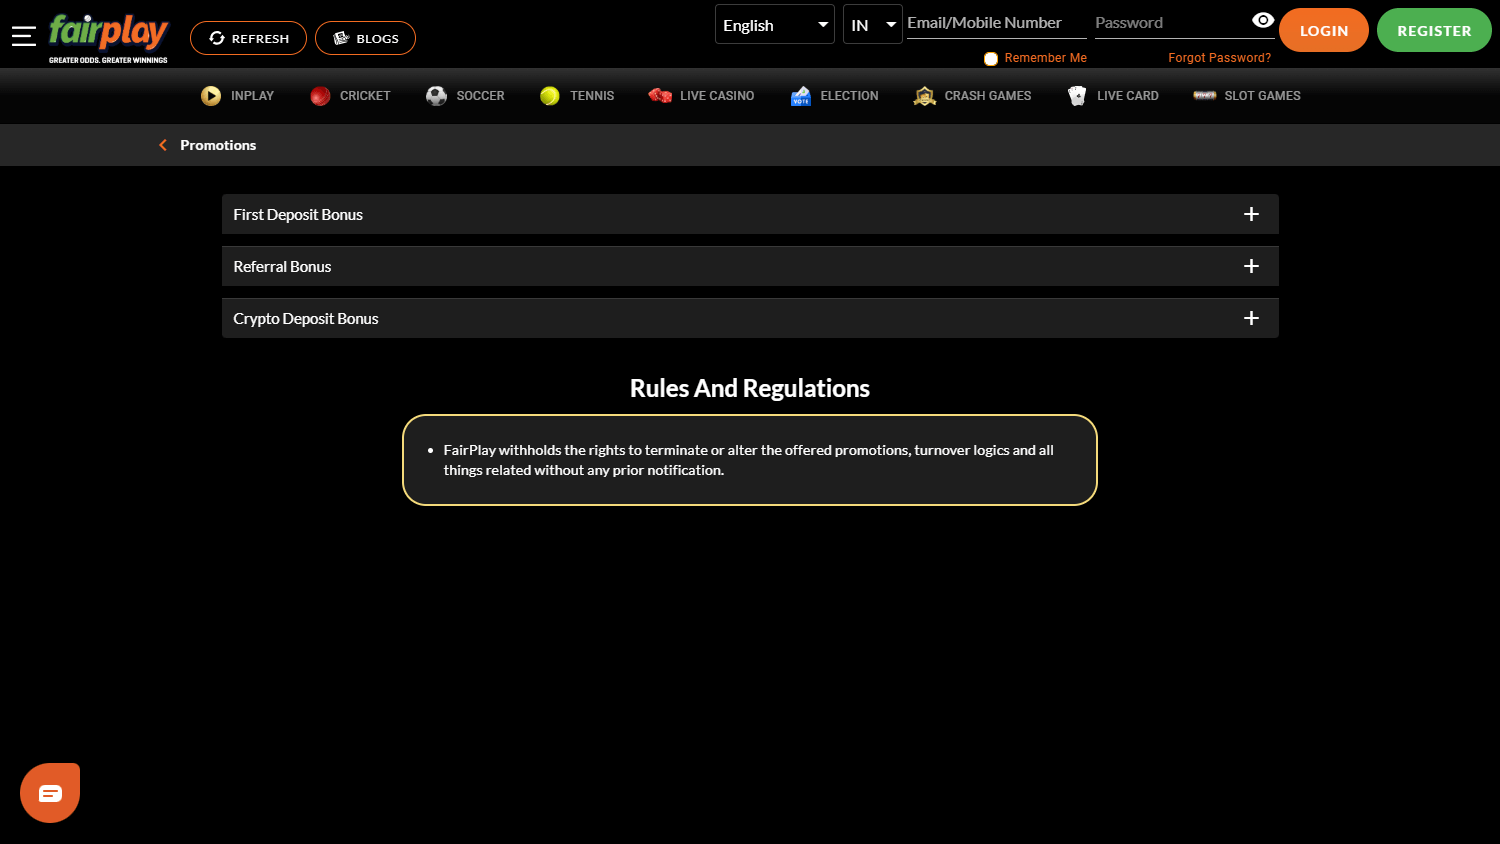Go to ELECTION section
The width and height of the screenshot is (1500, 844).
(x=849, y=96)
